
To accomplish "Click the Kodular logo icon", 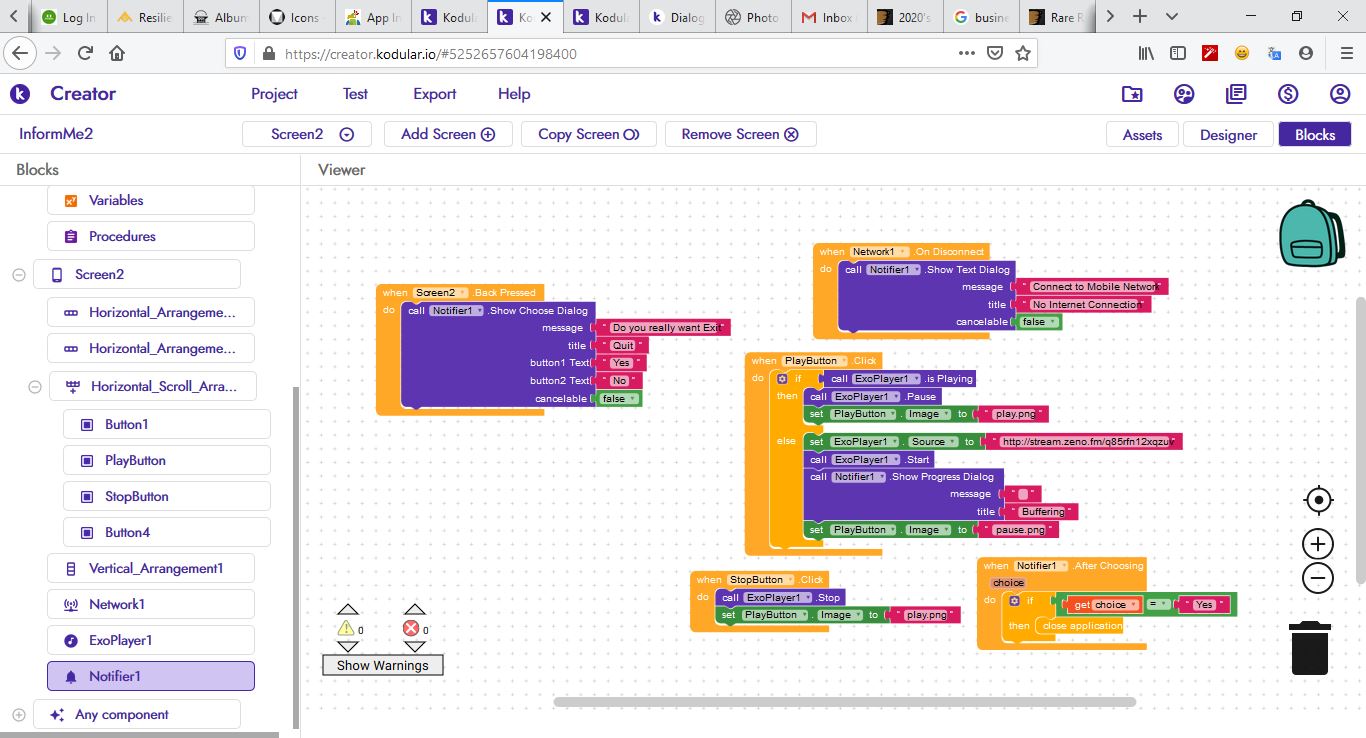I will tap(20, 94).
